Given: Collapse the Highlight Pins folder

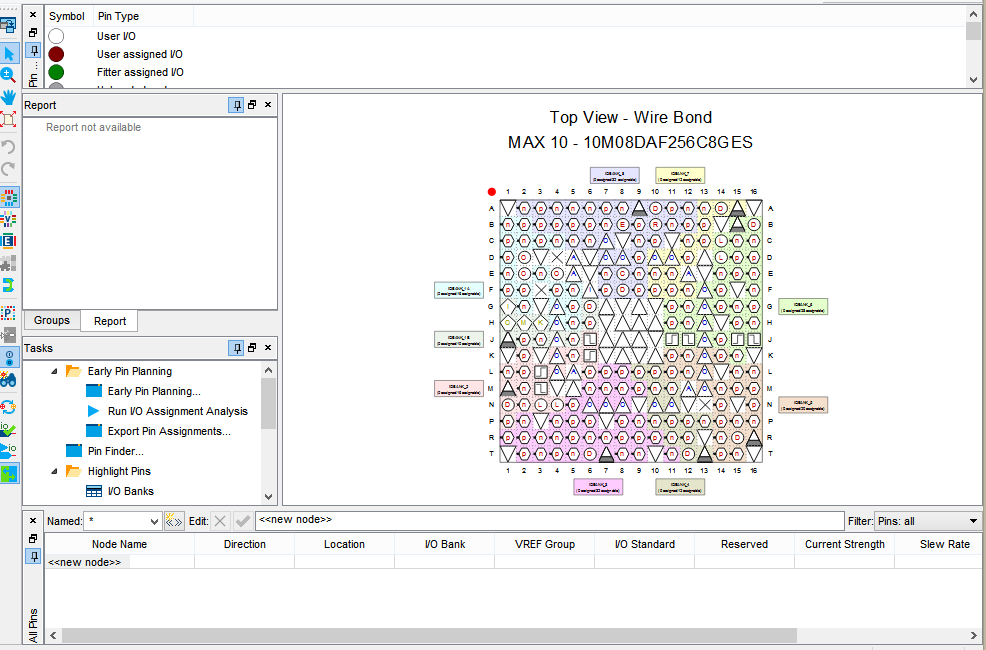Looking at the screenshot, I should [53, 471].
